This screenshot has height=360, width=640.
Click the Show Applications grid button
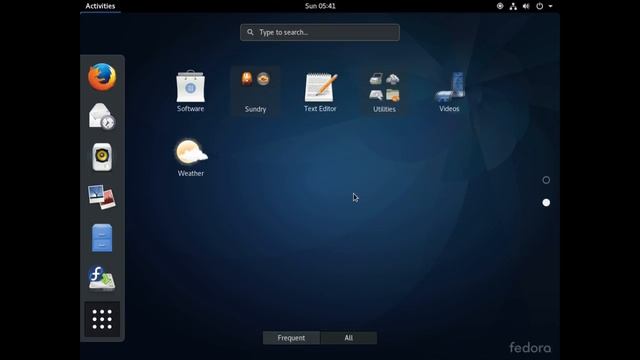102,319
